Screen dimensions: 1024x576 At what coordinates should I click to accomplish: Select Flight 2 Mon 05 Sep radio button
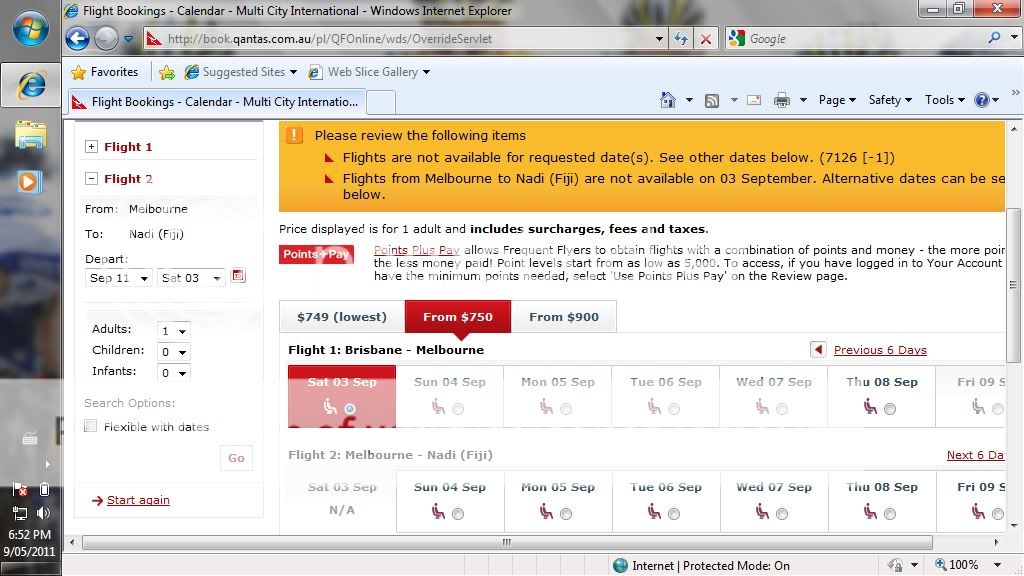pos(566,514)
